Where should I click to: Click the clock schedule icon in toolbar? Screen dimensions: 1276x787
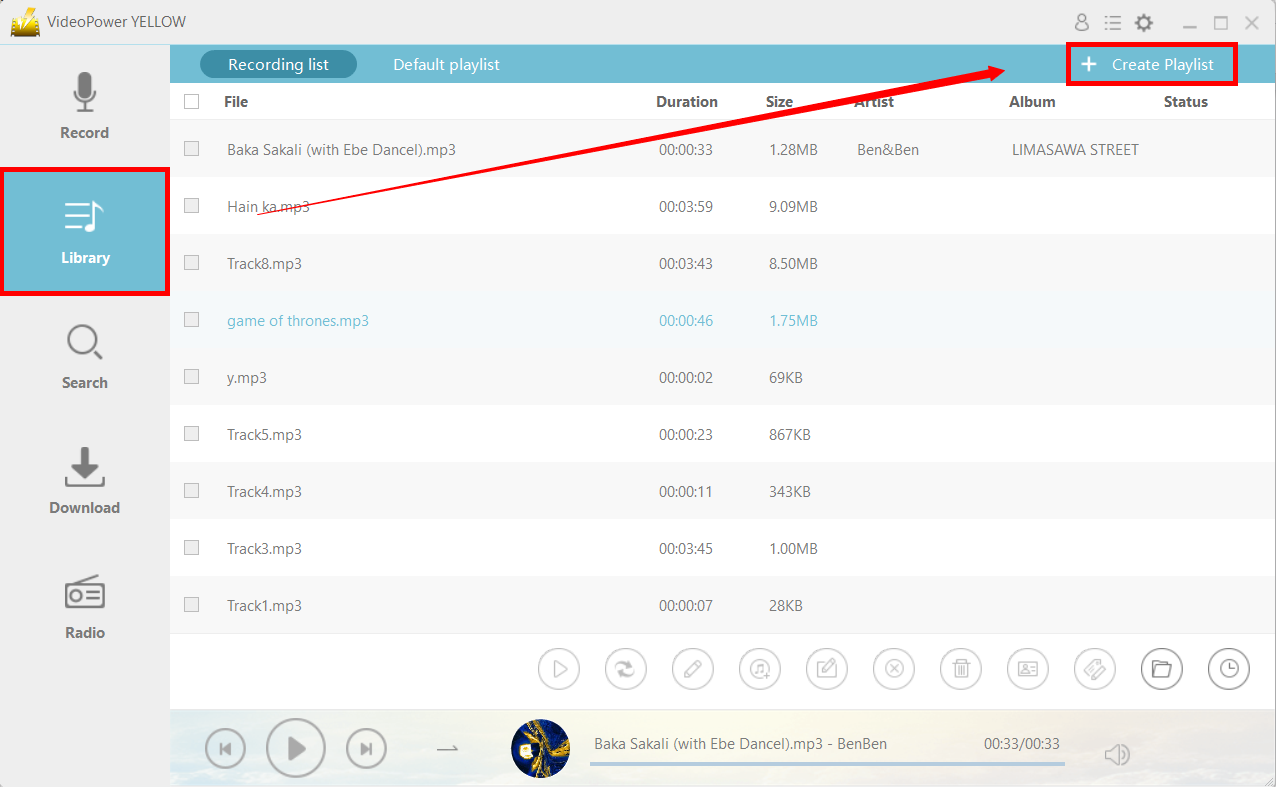[1228, 669]
